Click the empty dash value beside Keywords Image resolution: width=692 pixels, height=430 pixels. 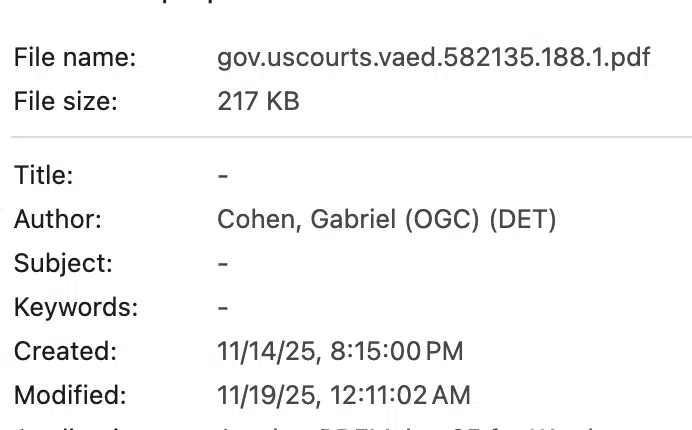tap(223, 308)
